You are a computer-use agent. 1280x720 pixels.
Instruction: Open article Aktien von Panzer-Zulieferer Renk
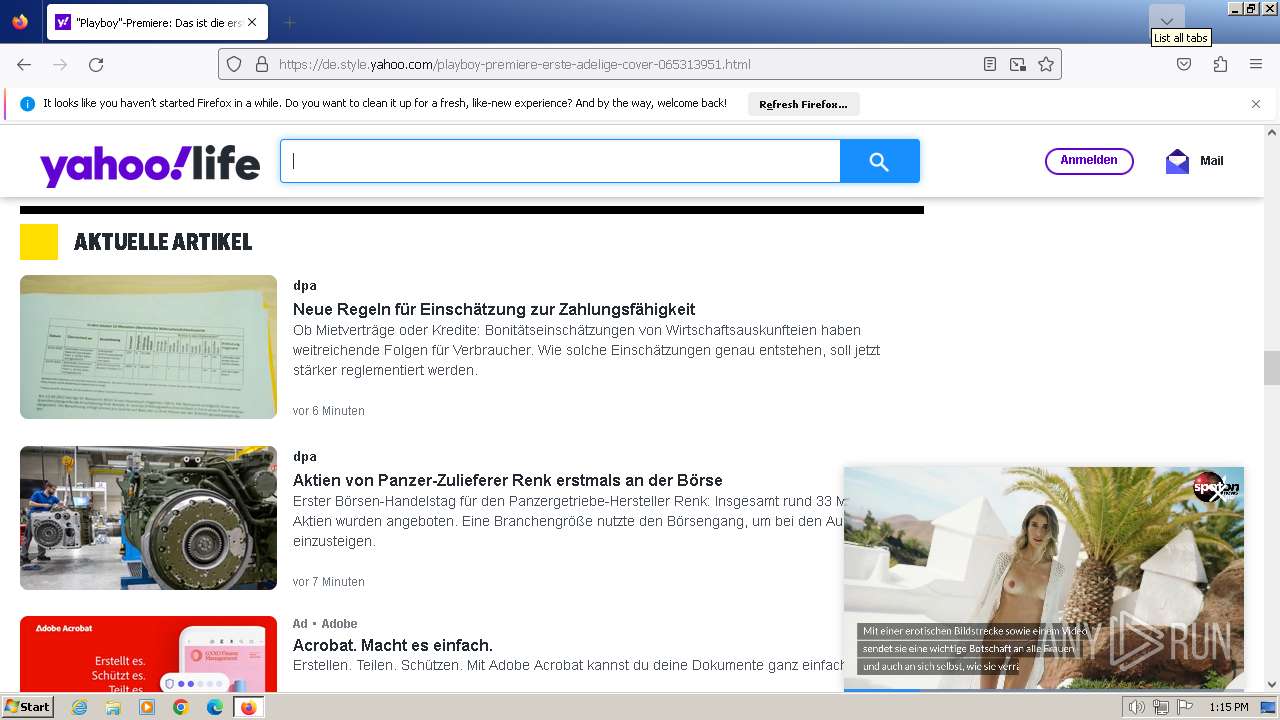tap(508, 480)
